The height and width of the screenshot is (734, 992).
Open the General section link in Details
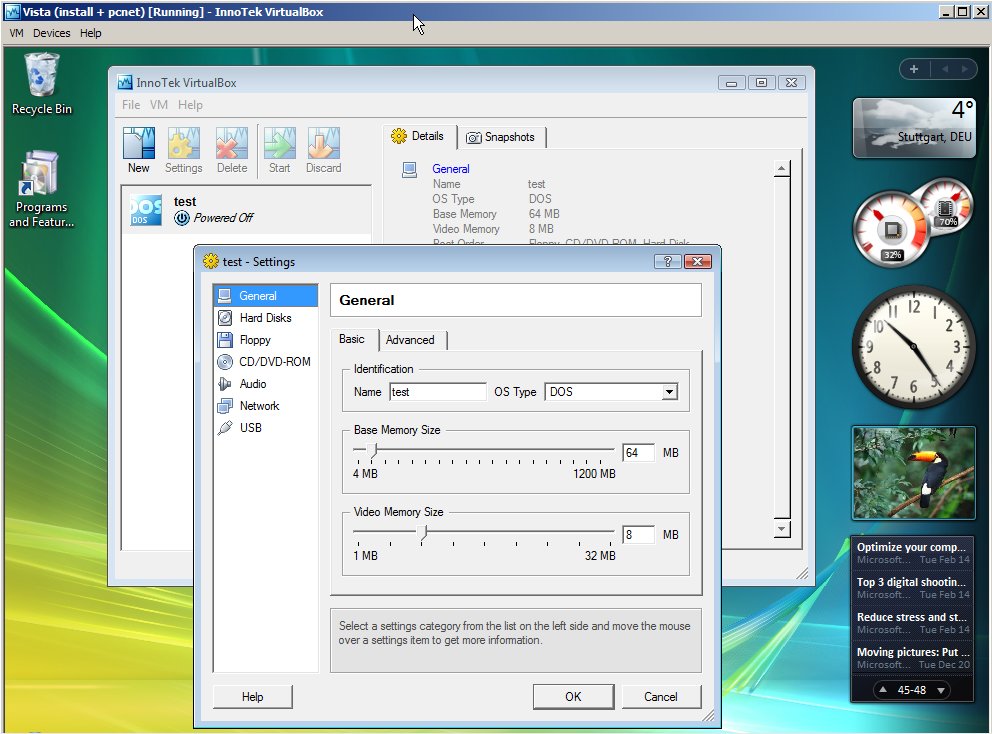pyautogui.click(x=450, y=169)
